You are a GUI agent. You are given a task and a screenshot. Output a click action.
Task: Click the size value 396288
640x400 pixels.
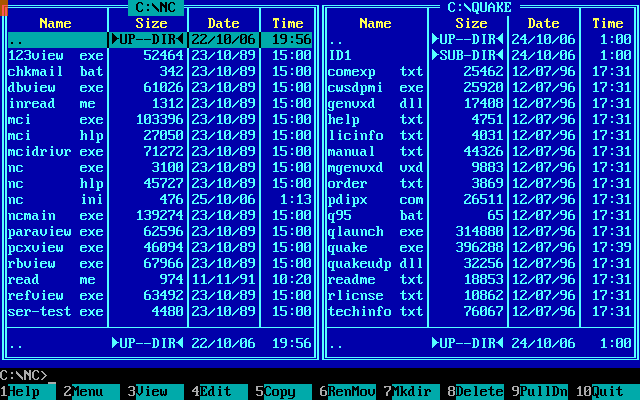(x=480, y=247)
